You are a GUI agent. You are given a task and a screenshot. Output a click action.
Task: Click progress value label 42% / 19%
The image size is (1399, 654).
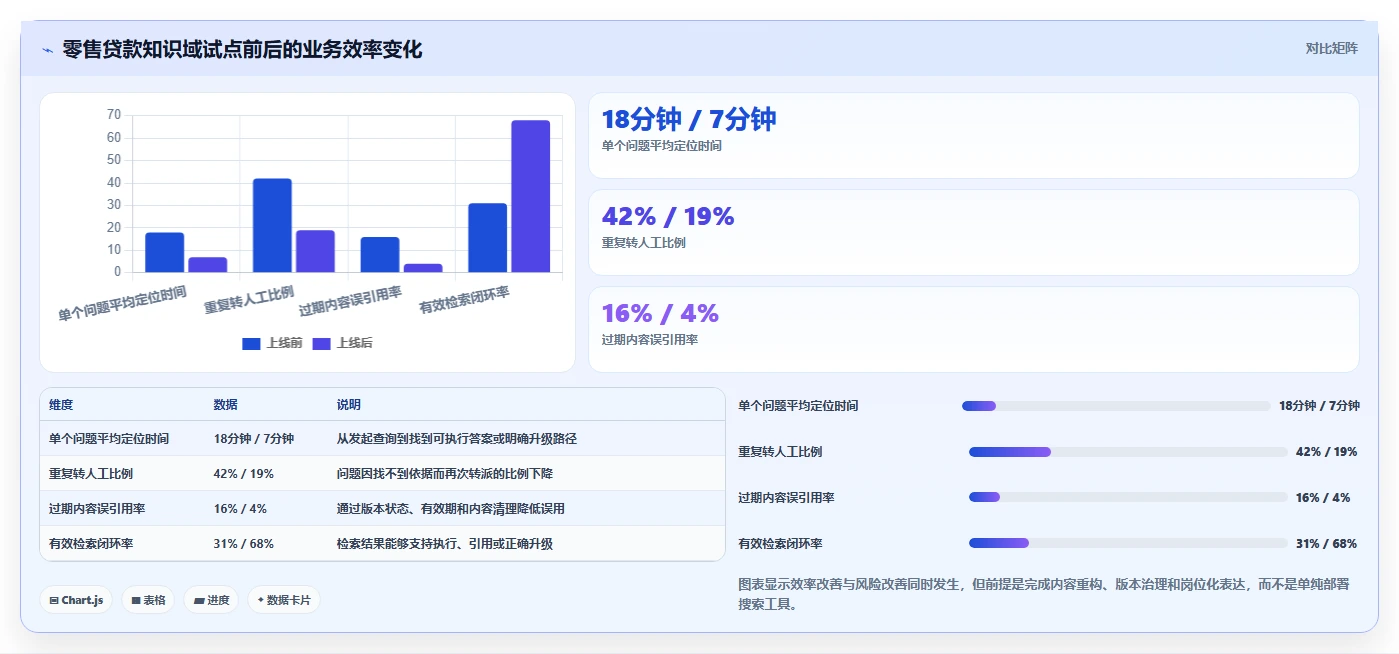[x=1326, y=452]
